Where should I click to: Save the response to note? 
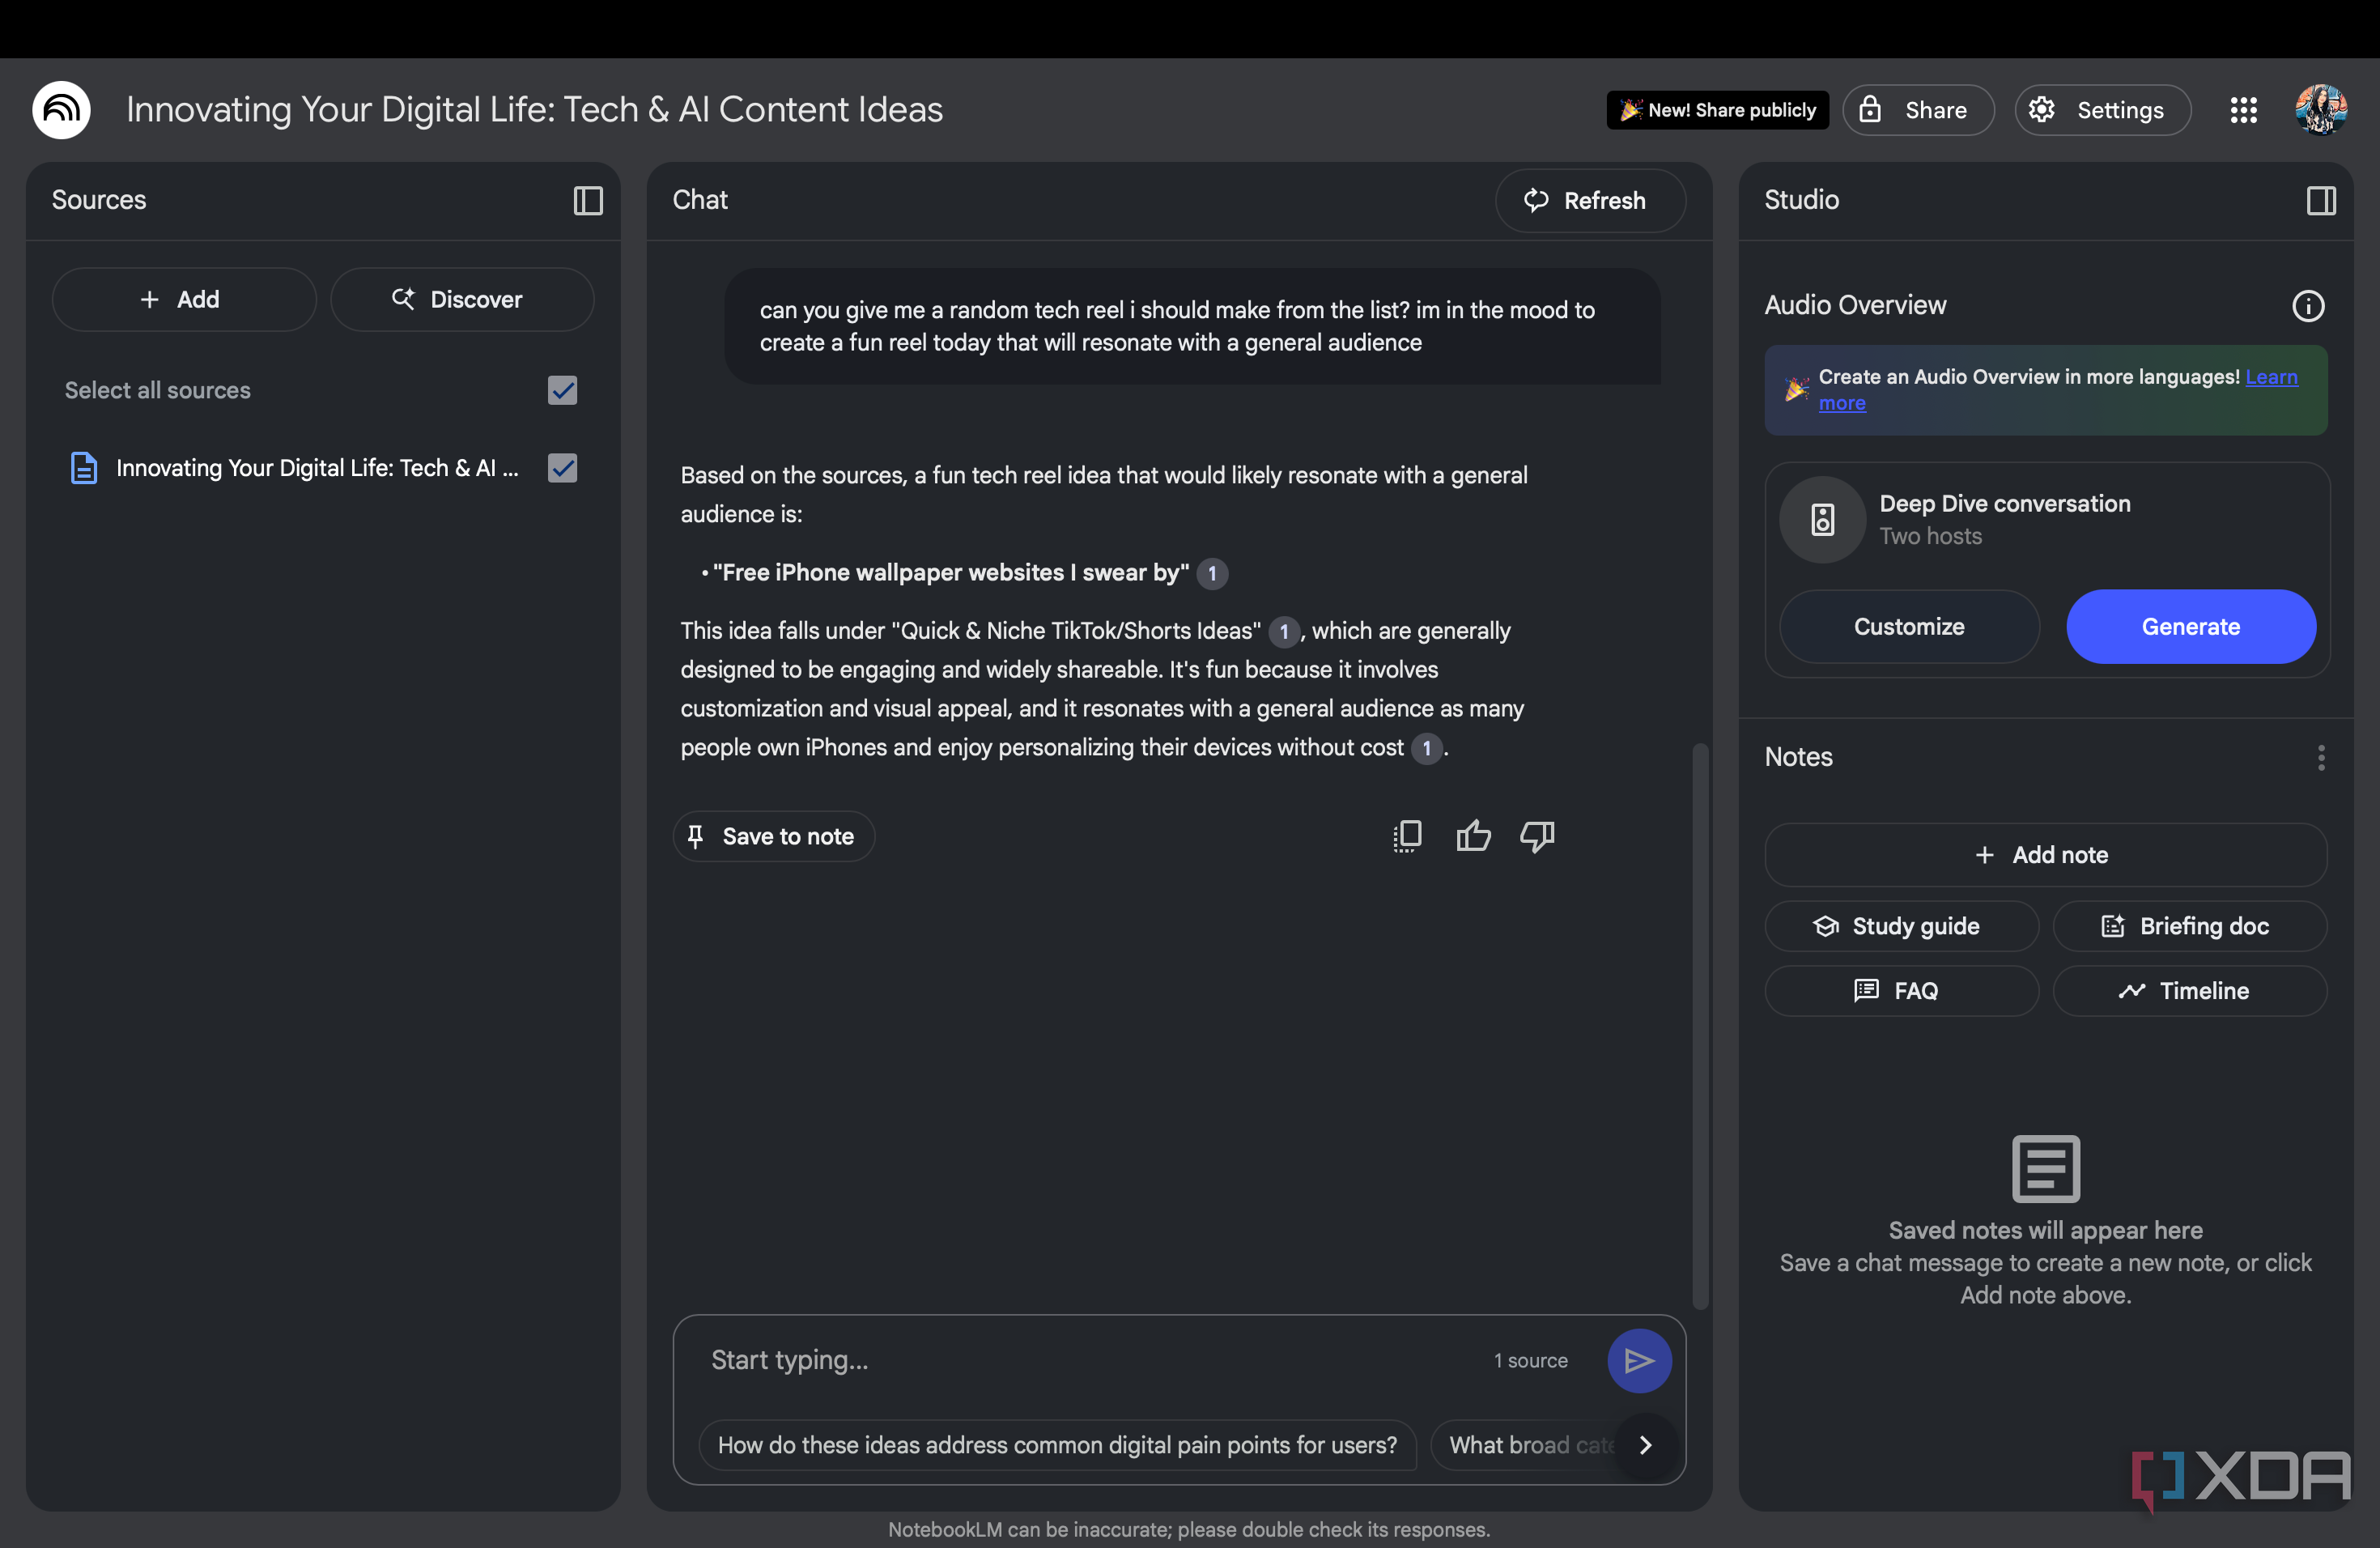pyautogui.click(x=773, y=836)
